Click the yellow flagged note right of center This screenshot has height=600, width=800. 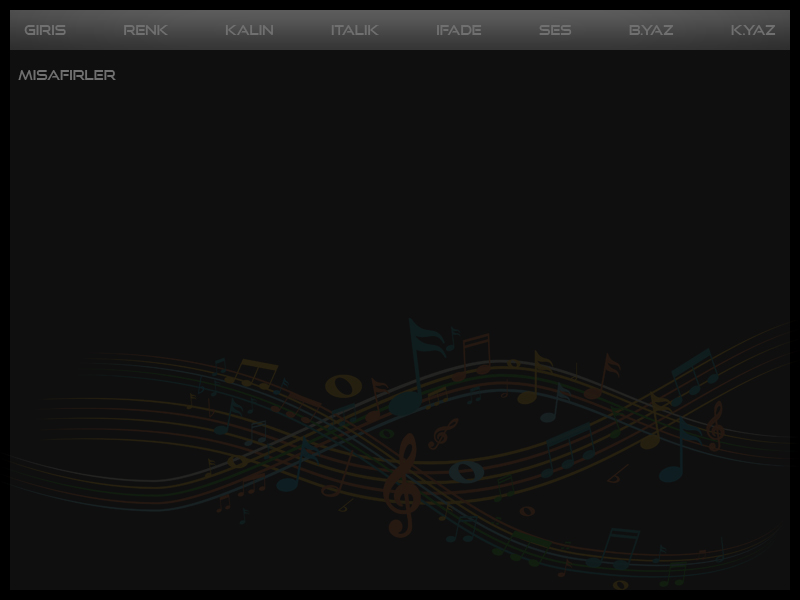click(540, 377)
